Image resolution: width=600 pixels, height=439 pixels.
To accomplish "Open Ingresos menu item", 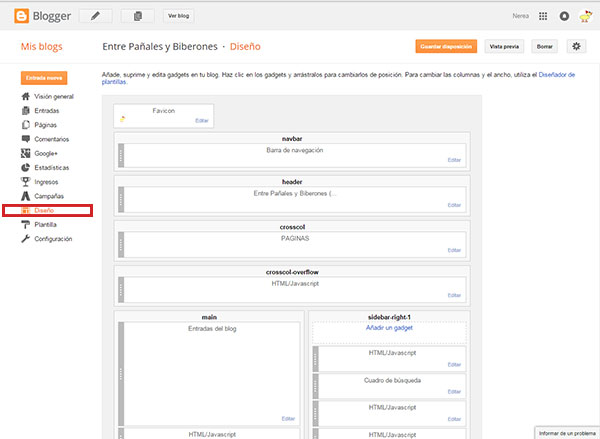I will click(46, 182).
